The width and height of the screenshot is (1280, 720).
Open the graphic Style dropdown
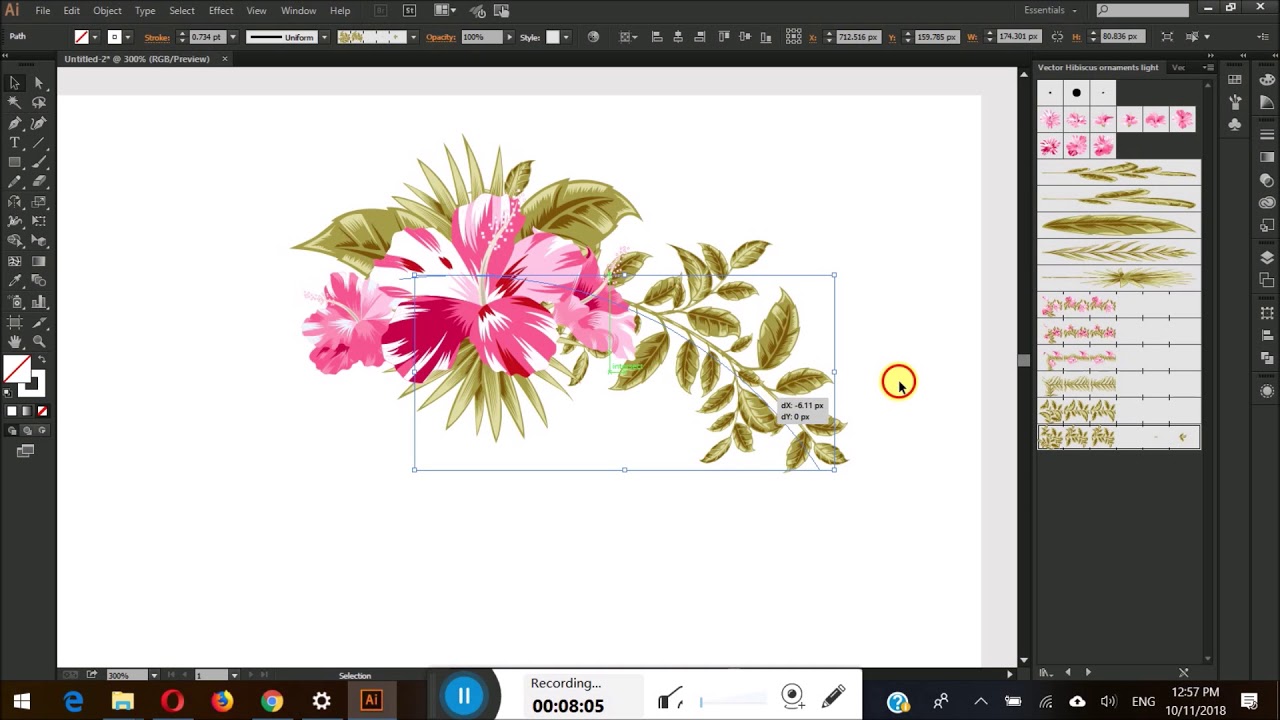(x=566, y=37)
